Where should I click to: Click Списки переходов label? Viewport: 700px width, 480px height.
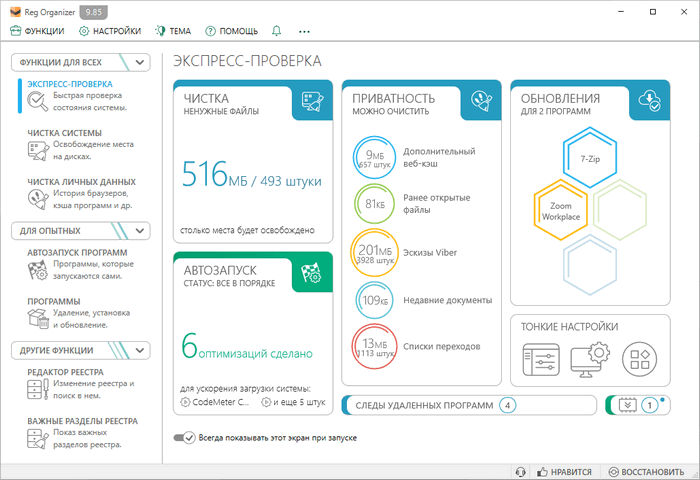pos(442,346)
